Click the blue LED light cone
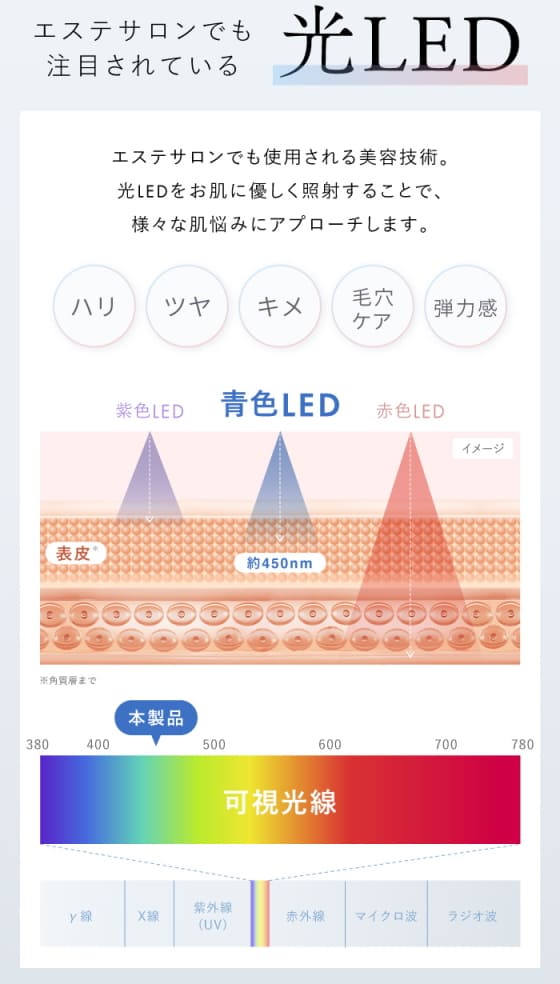 click(x=280, y=486)
